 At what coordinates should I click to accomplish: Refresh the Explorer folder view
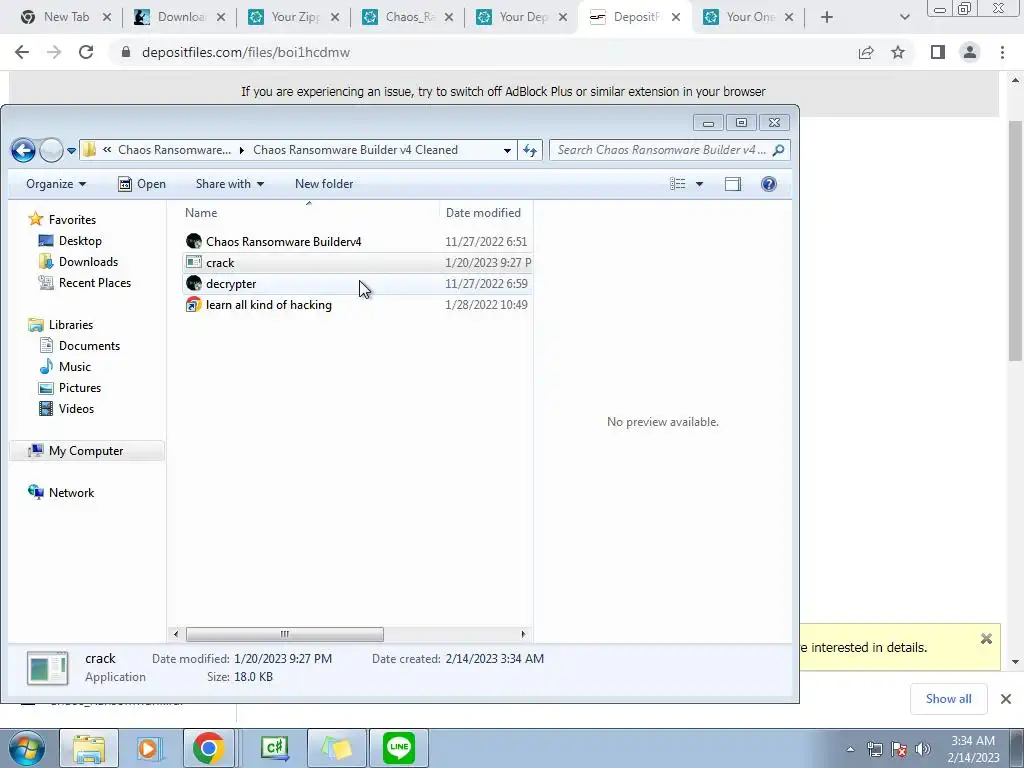pyautogui.click(x=530, y=150)
